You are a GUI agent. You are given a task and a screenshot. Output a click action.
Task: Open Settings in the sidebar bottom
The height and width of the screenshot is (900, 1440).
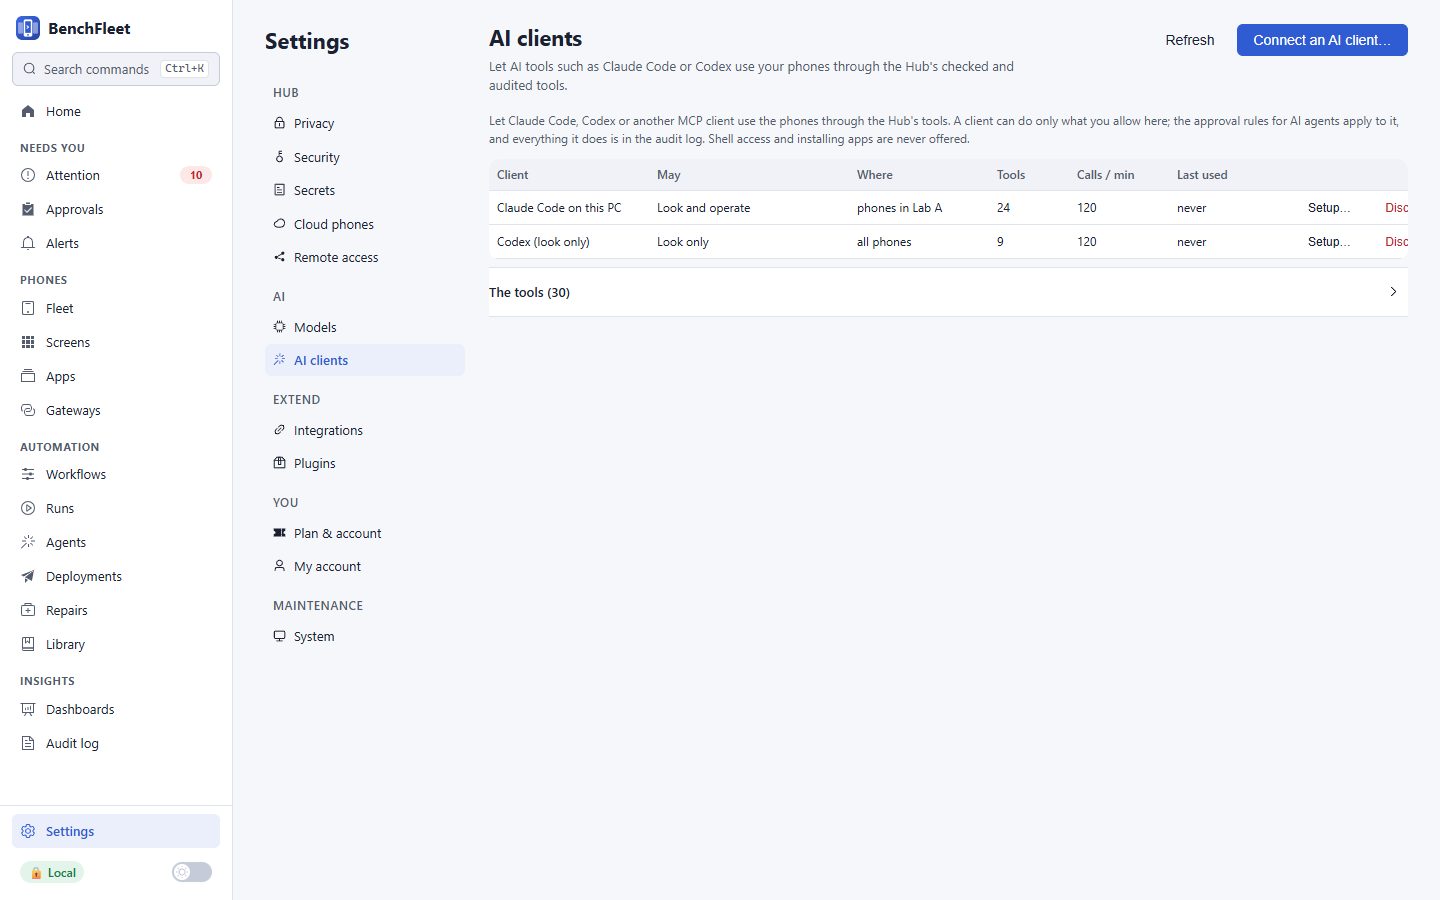coord(116,831)
